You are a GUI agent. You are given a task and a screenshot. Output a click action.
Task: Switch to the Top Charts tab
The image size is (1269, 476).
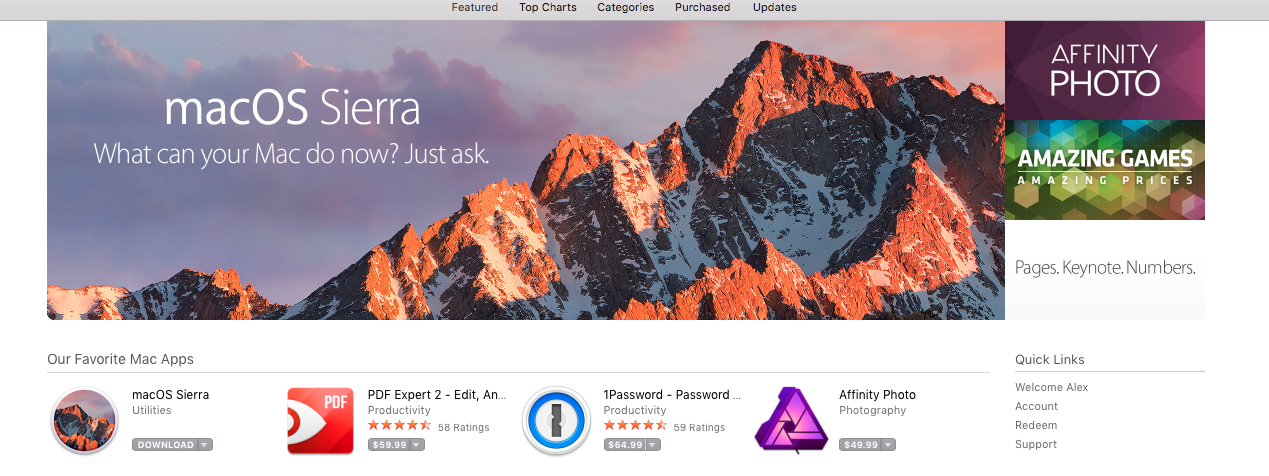[x=547, y=8]
